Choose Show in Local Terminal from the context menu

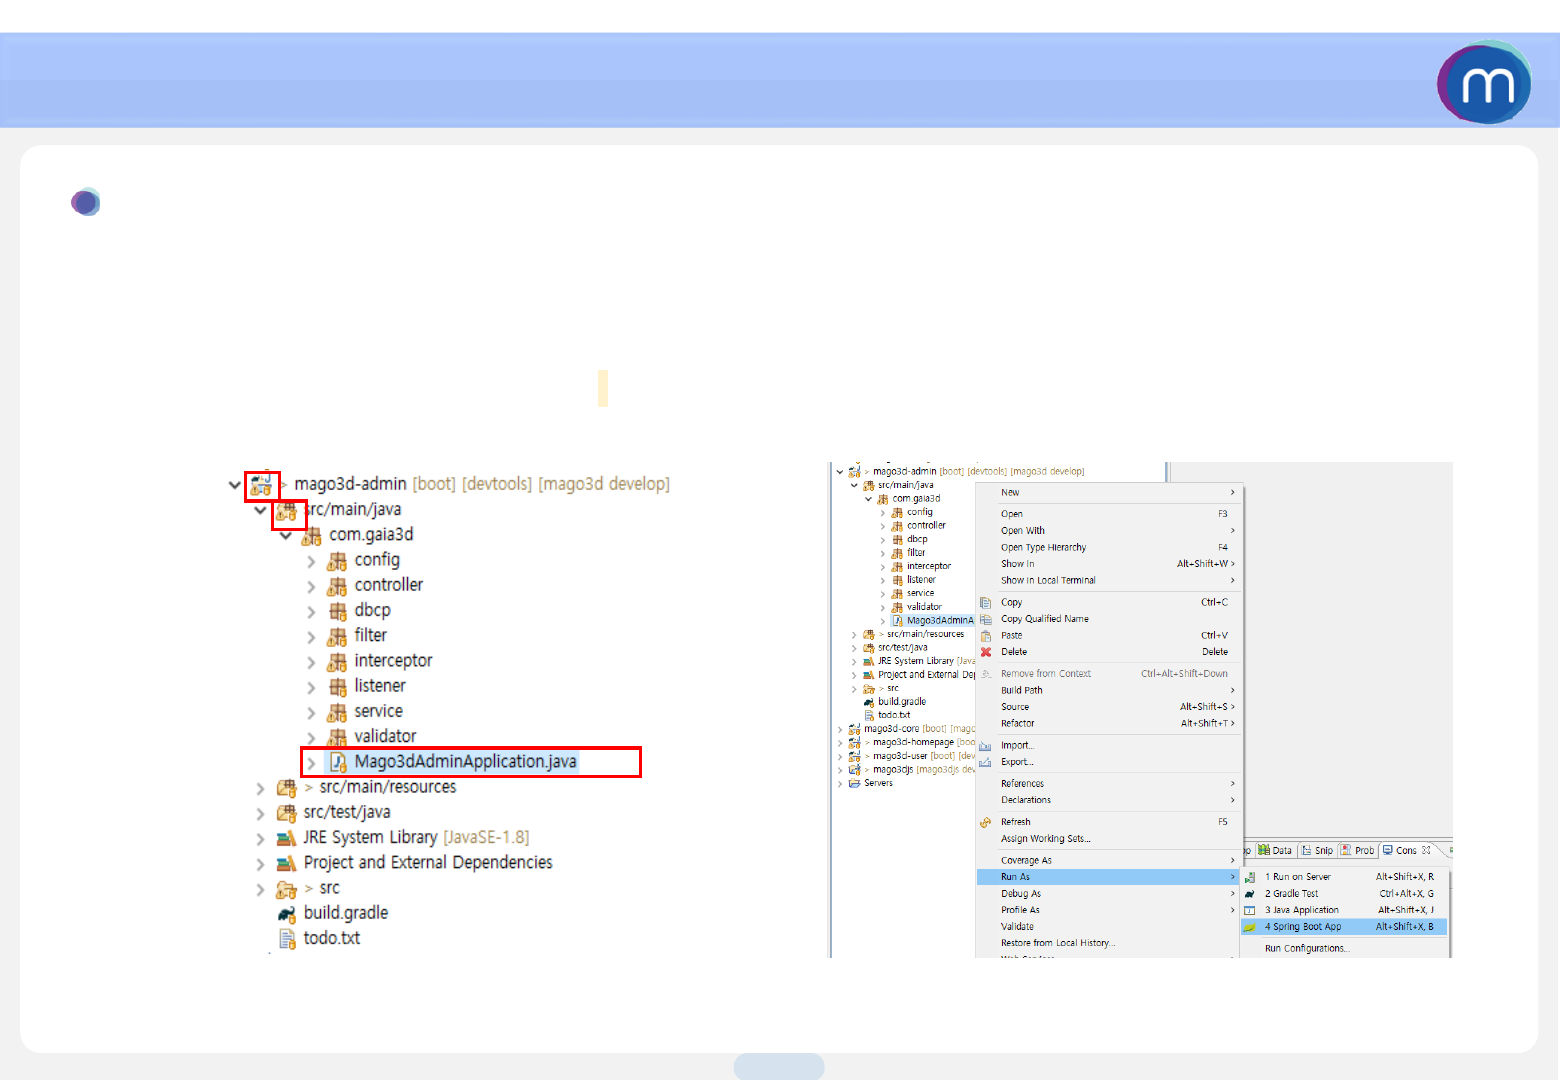point(1109,580)
